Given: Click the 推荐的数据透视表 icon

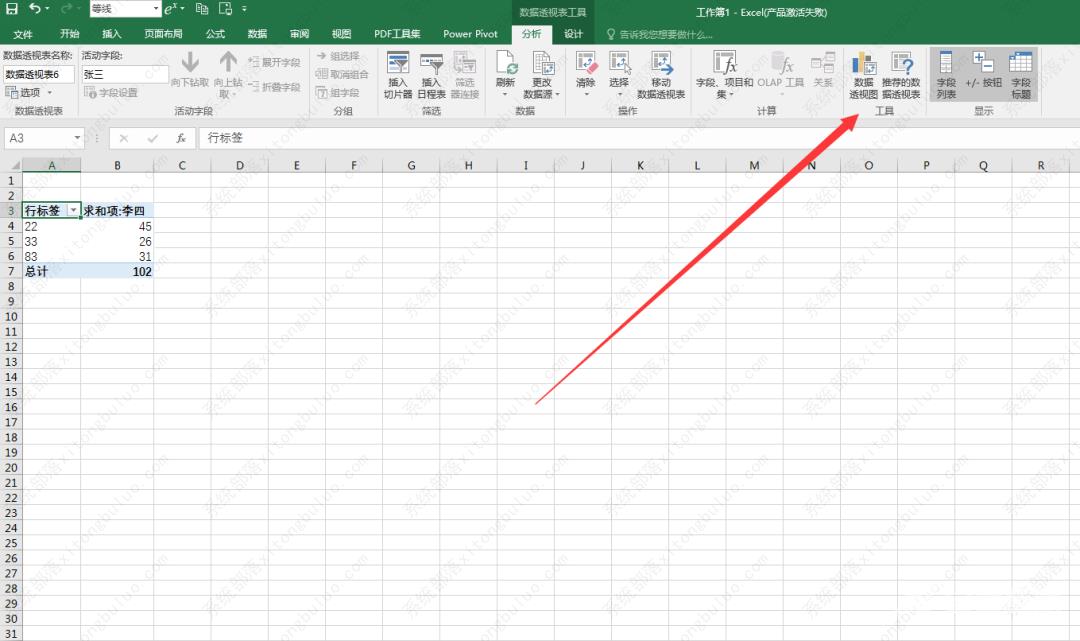Looking at the screenshot, I should pos(902,74).
